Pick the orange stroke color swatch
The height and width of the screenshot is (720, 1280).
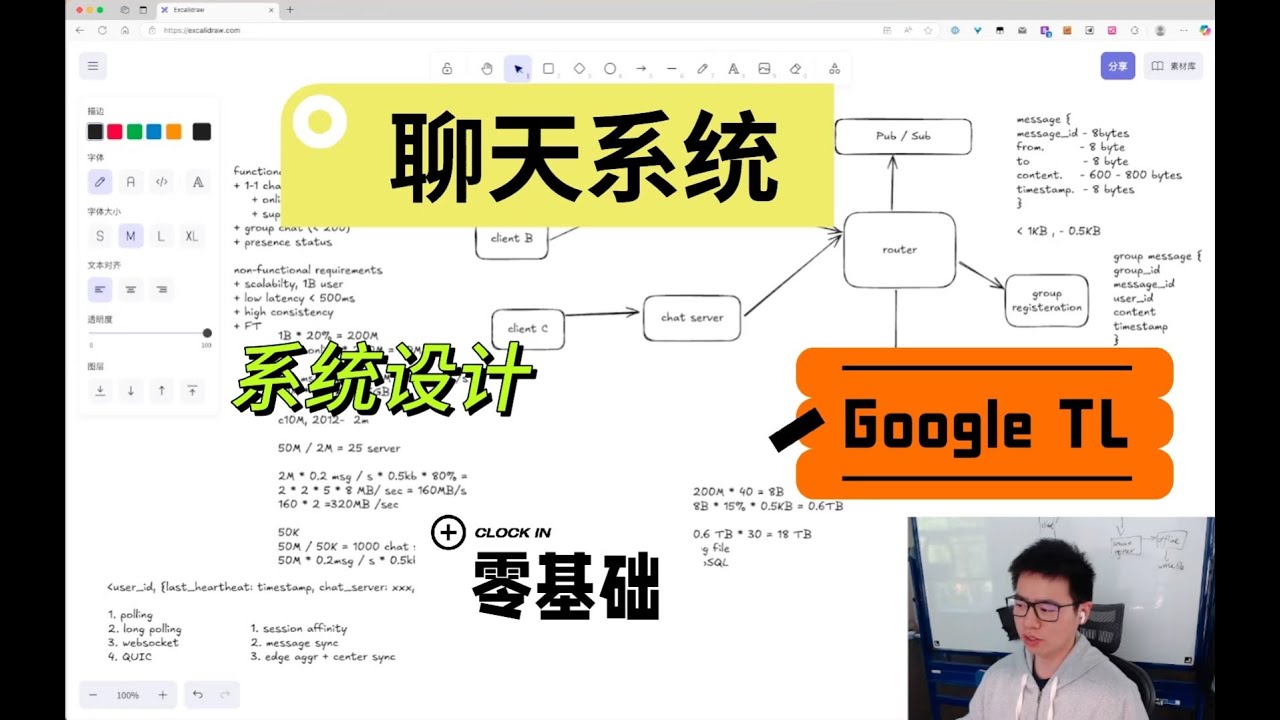[174, 132]
